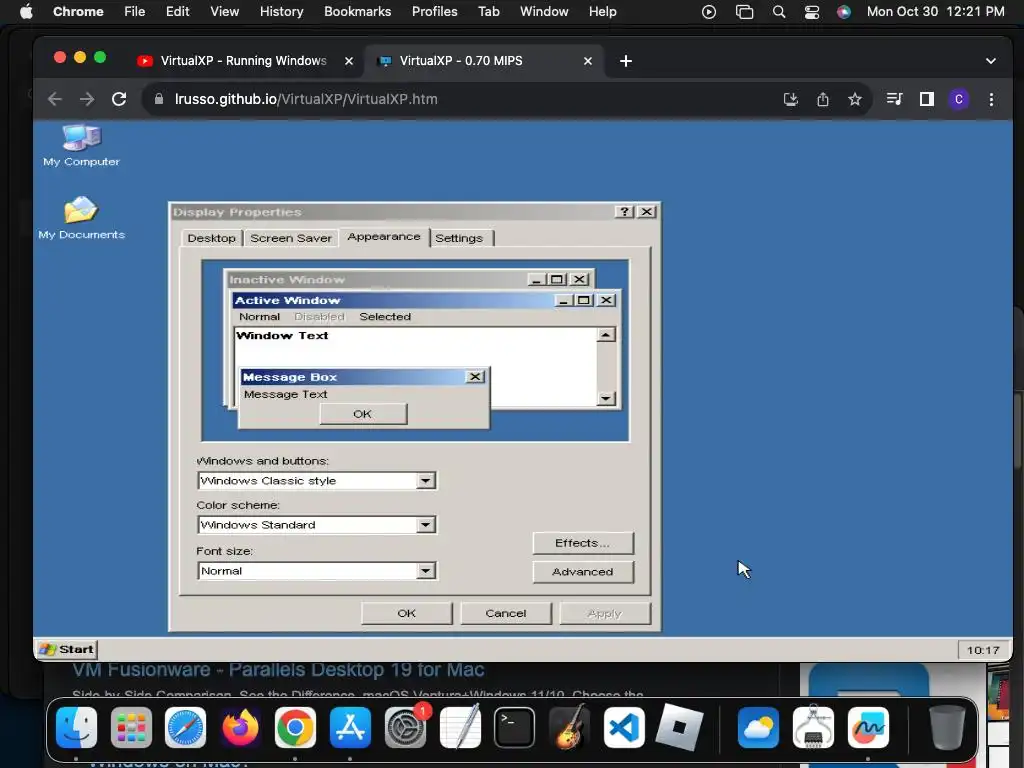This screenshot has width=1024, height=768.
Task: Switch to the Settings tab
Action: click(x=459, y=238)
